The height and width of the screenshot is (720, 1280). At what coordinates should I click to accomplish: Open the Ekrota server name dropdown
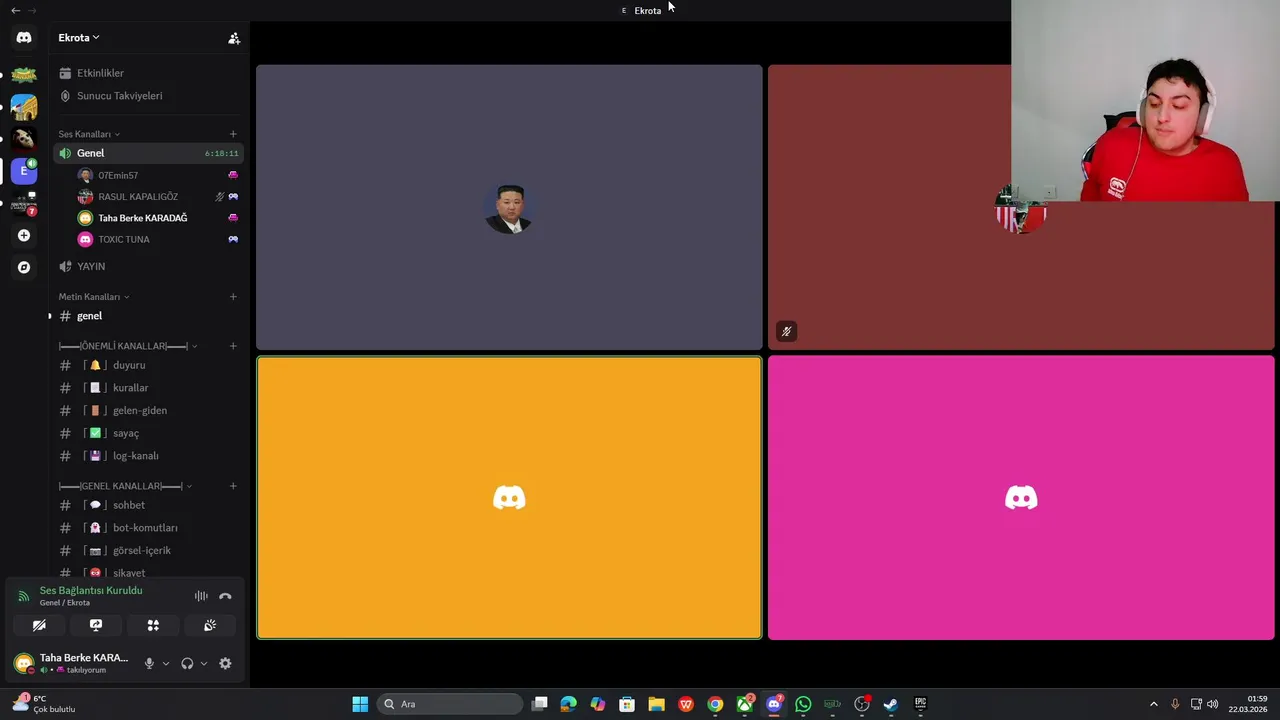pyautogui.click(x=79, y=38)
